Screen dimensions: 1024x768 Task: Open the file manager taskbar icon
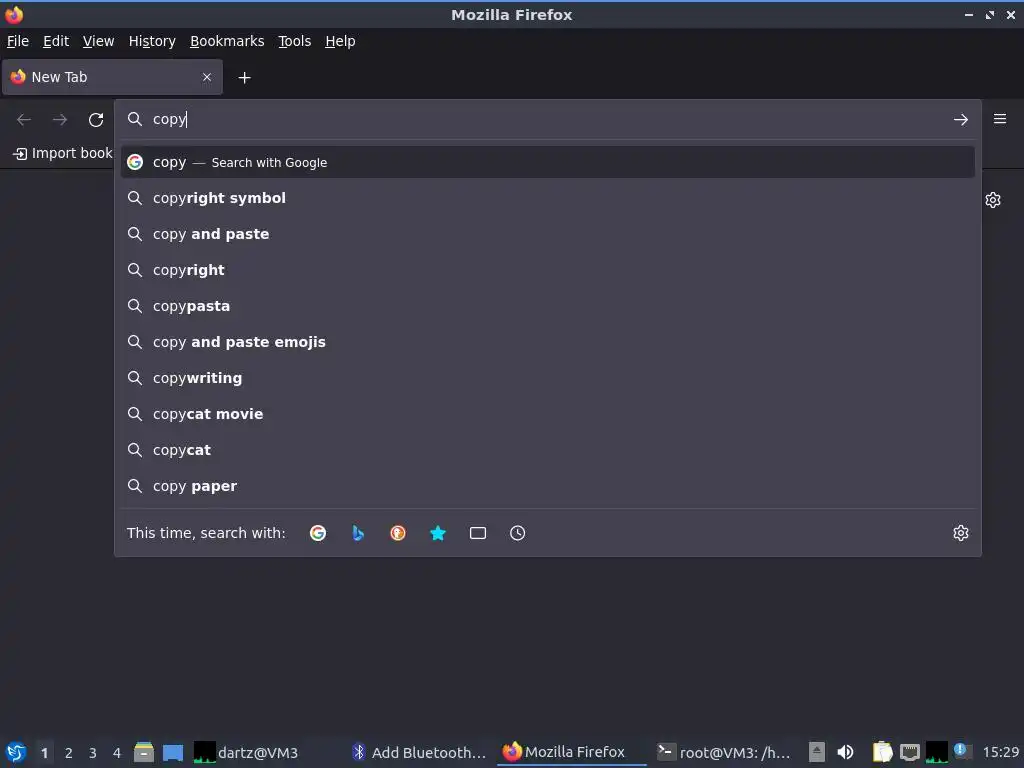point(144,752)
